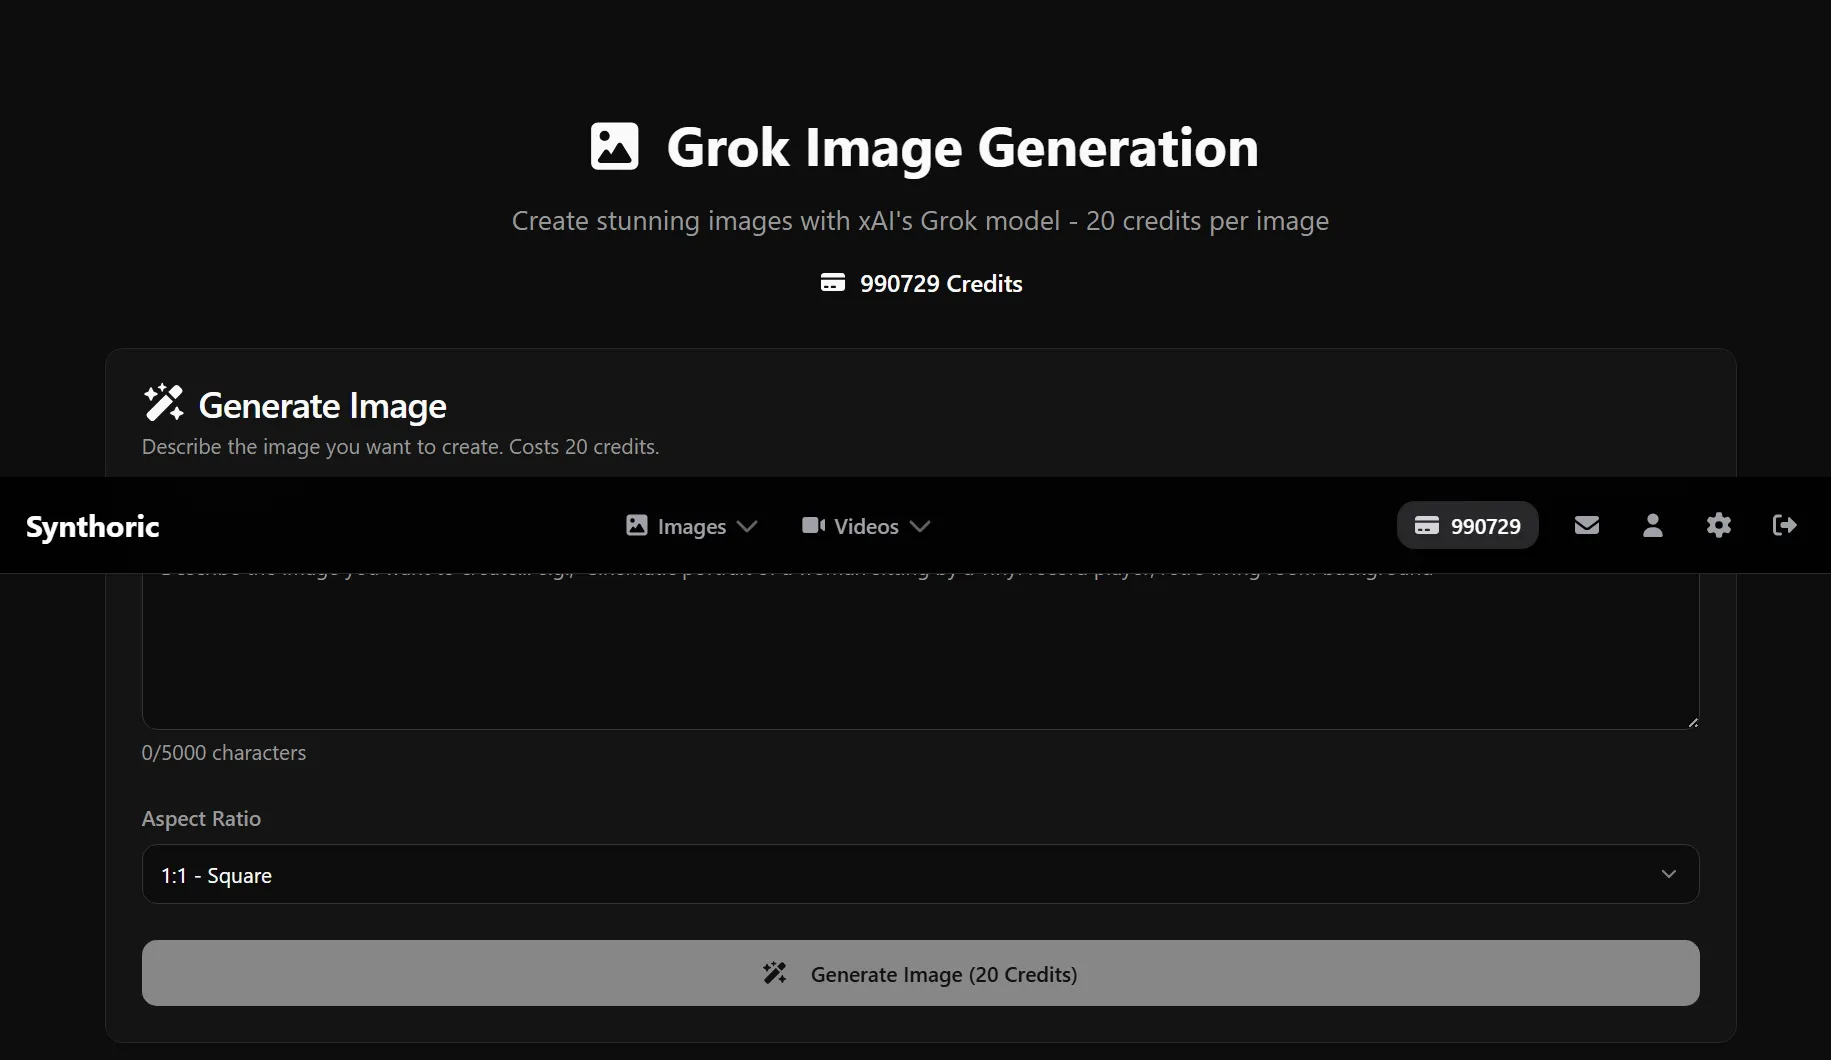The image size is (1831, 1060).
Task: Open the settings gear icon
Action: (1718, 525)
